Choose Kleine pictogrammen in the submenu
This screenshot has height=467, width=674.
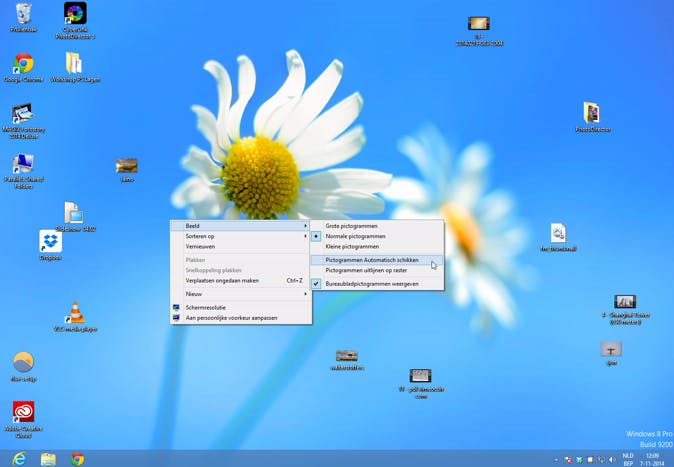pyautogui.click(x=377, y=246)
